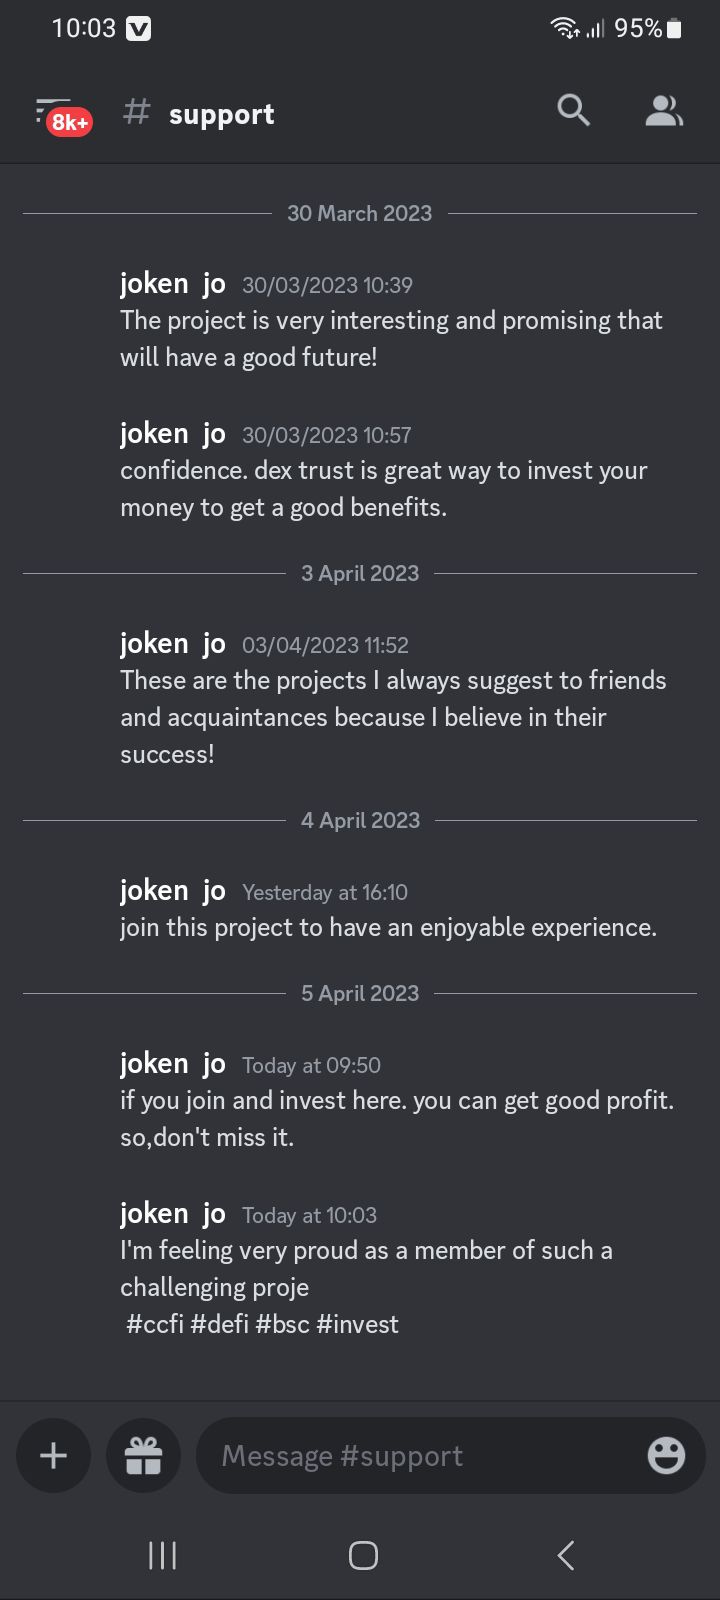Open the support channel title
The height and width of the screenshot is (1600, 720).
pos(221,114)
